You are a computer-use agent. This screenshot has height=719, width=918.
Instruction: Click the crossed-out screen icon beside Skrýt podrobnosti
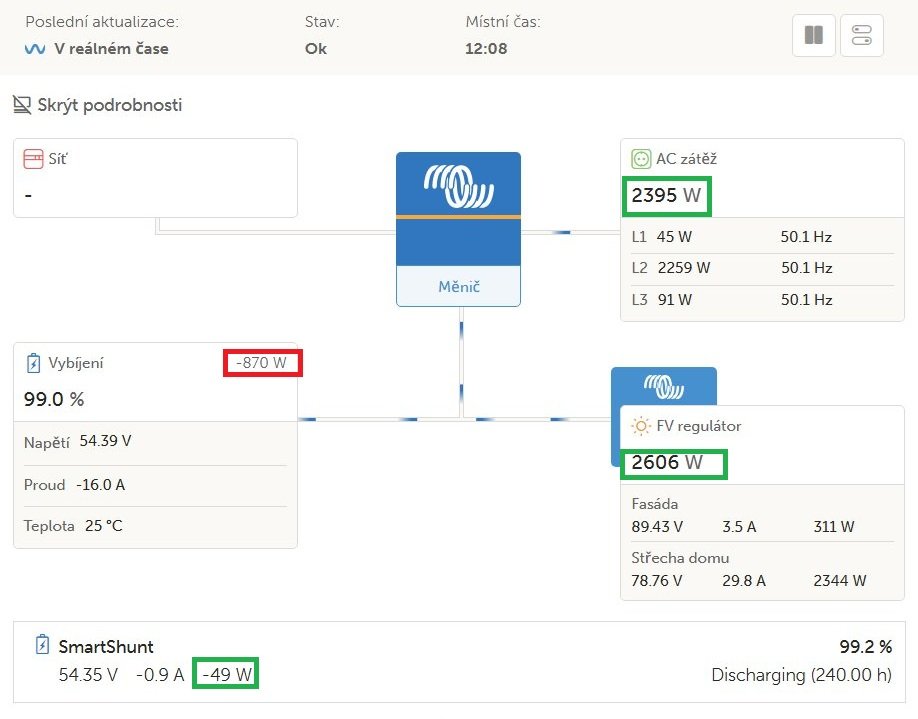[x=22, y=105]
